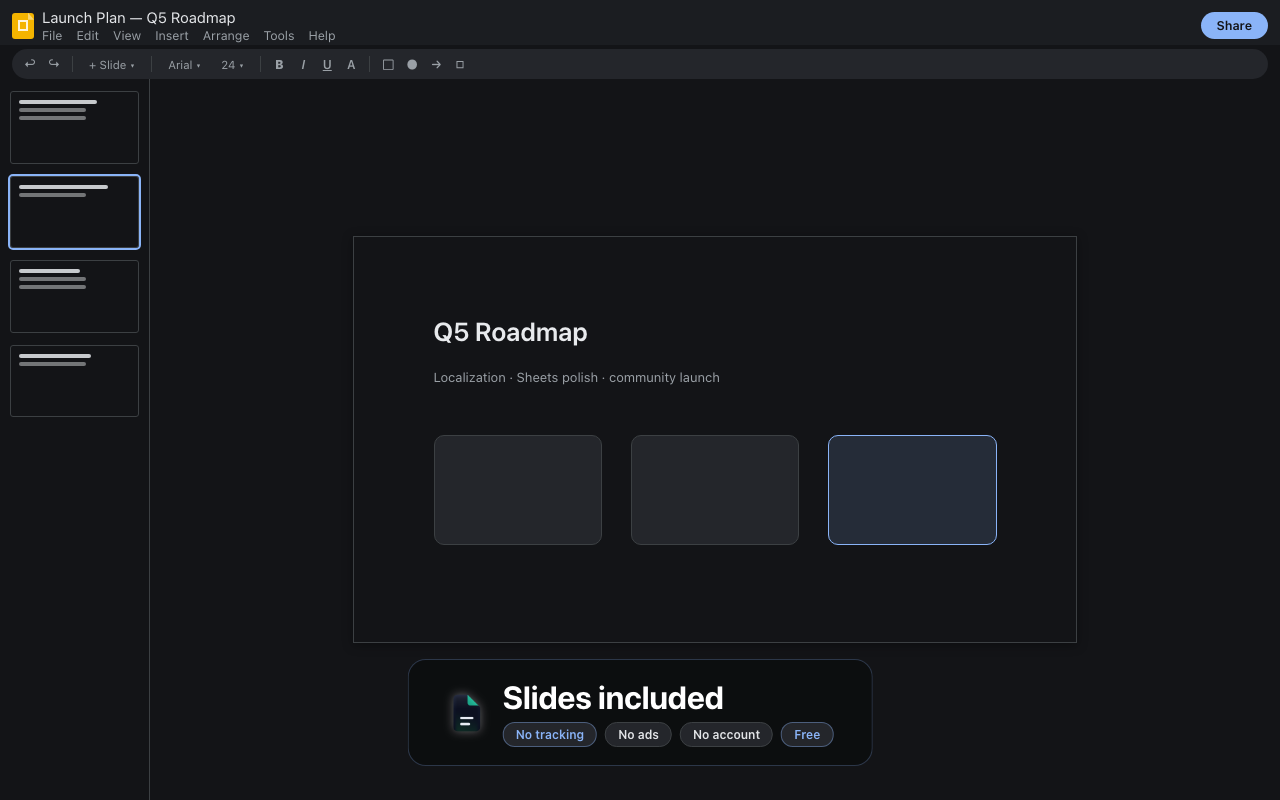Select the rectangle shape tool
This screenshot has height=800, width=1280.
(388, 65)
